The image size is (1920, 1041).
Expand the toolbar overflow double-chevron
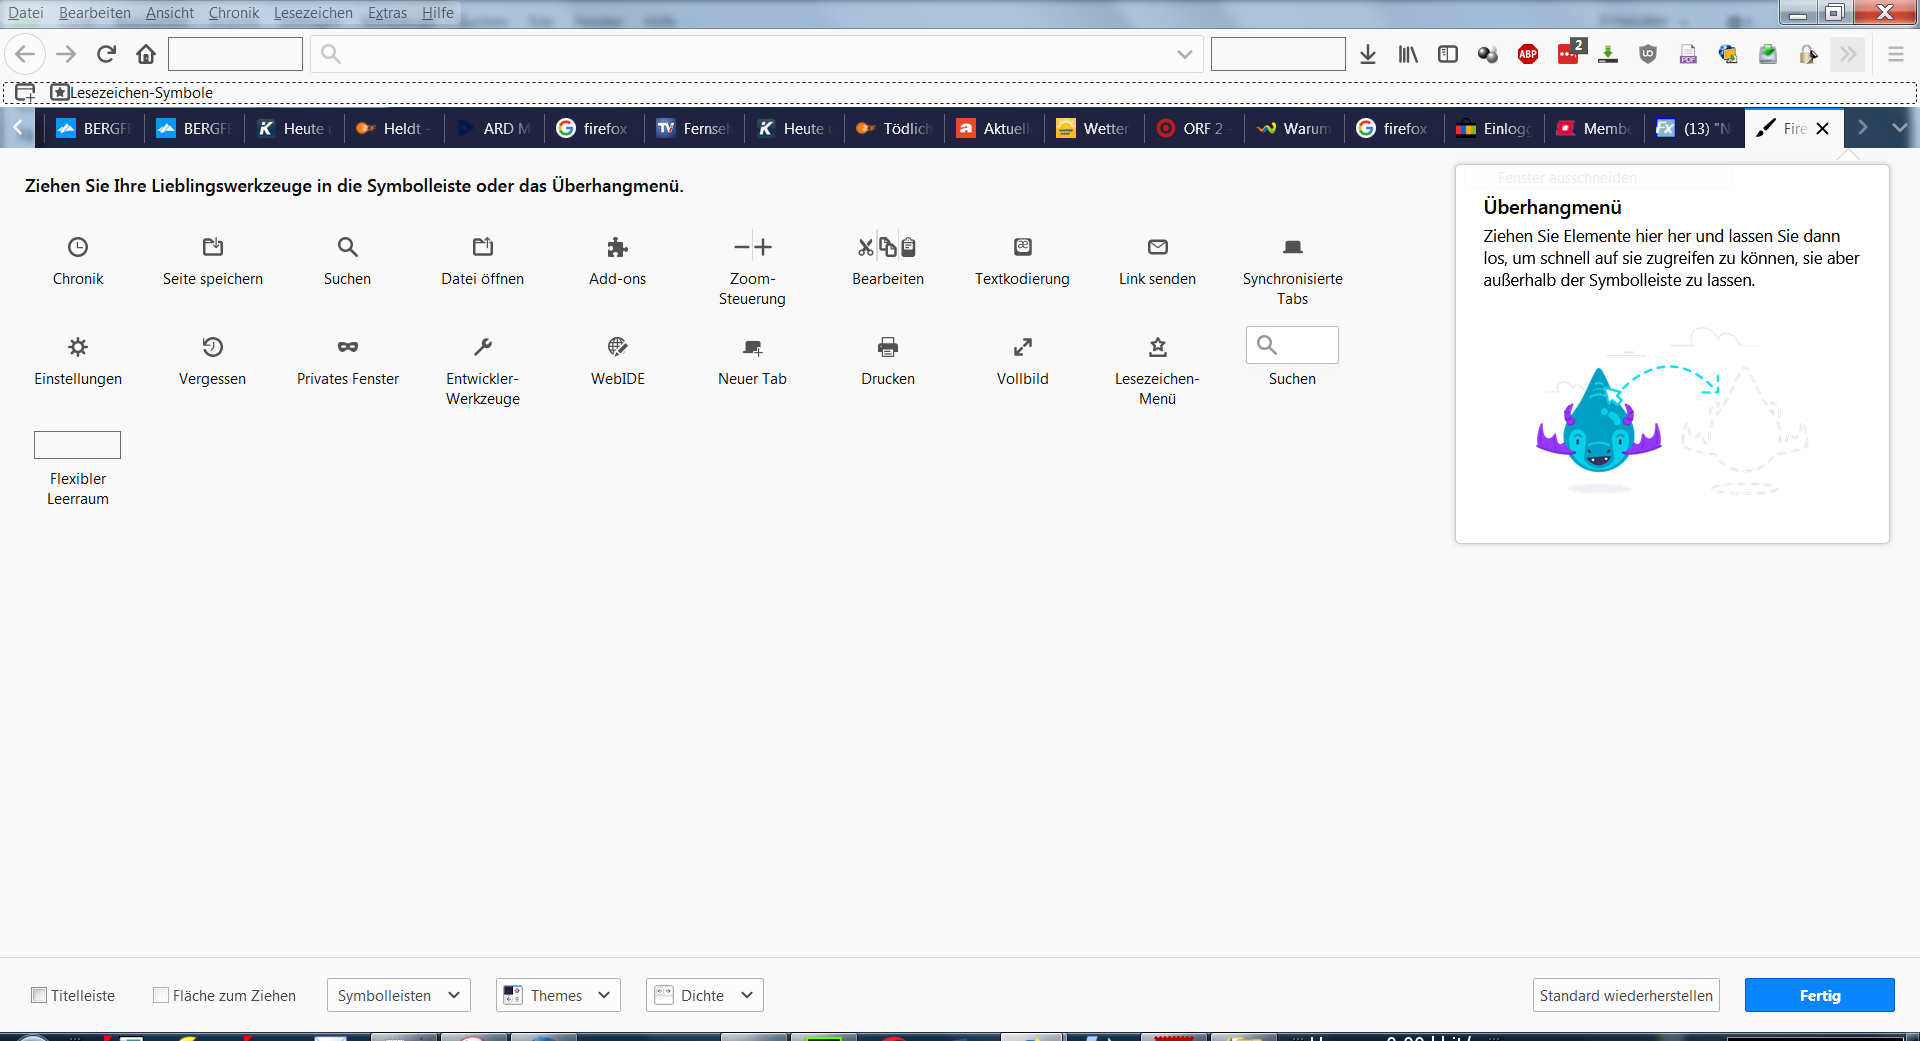pyautogui.click(x=1848, y=54)
